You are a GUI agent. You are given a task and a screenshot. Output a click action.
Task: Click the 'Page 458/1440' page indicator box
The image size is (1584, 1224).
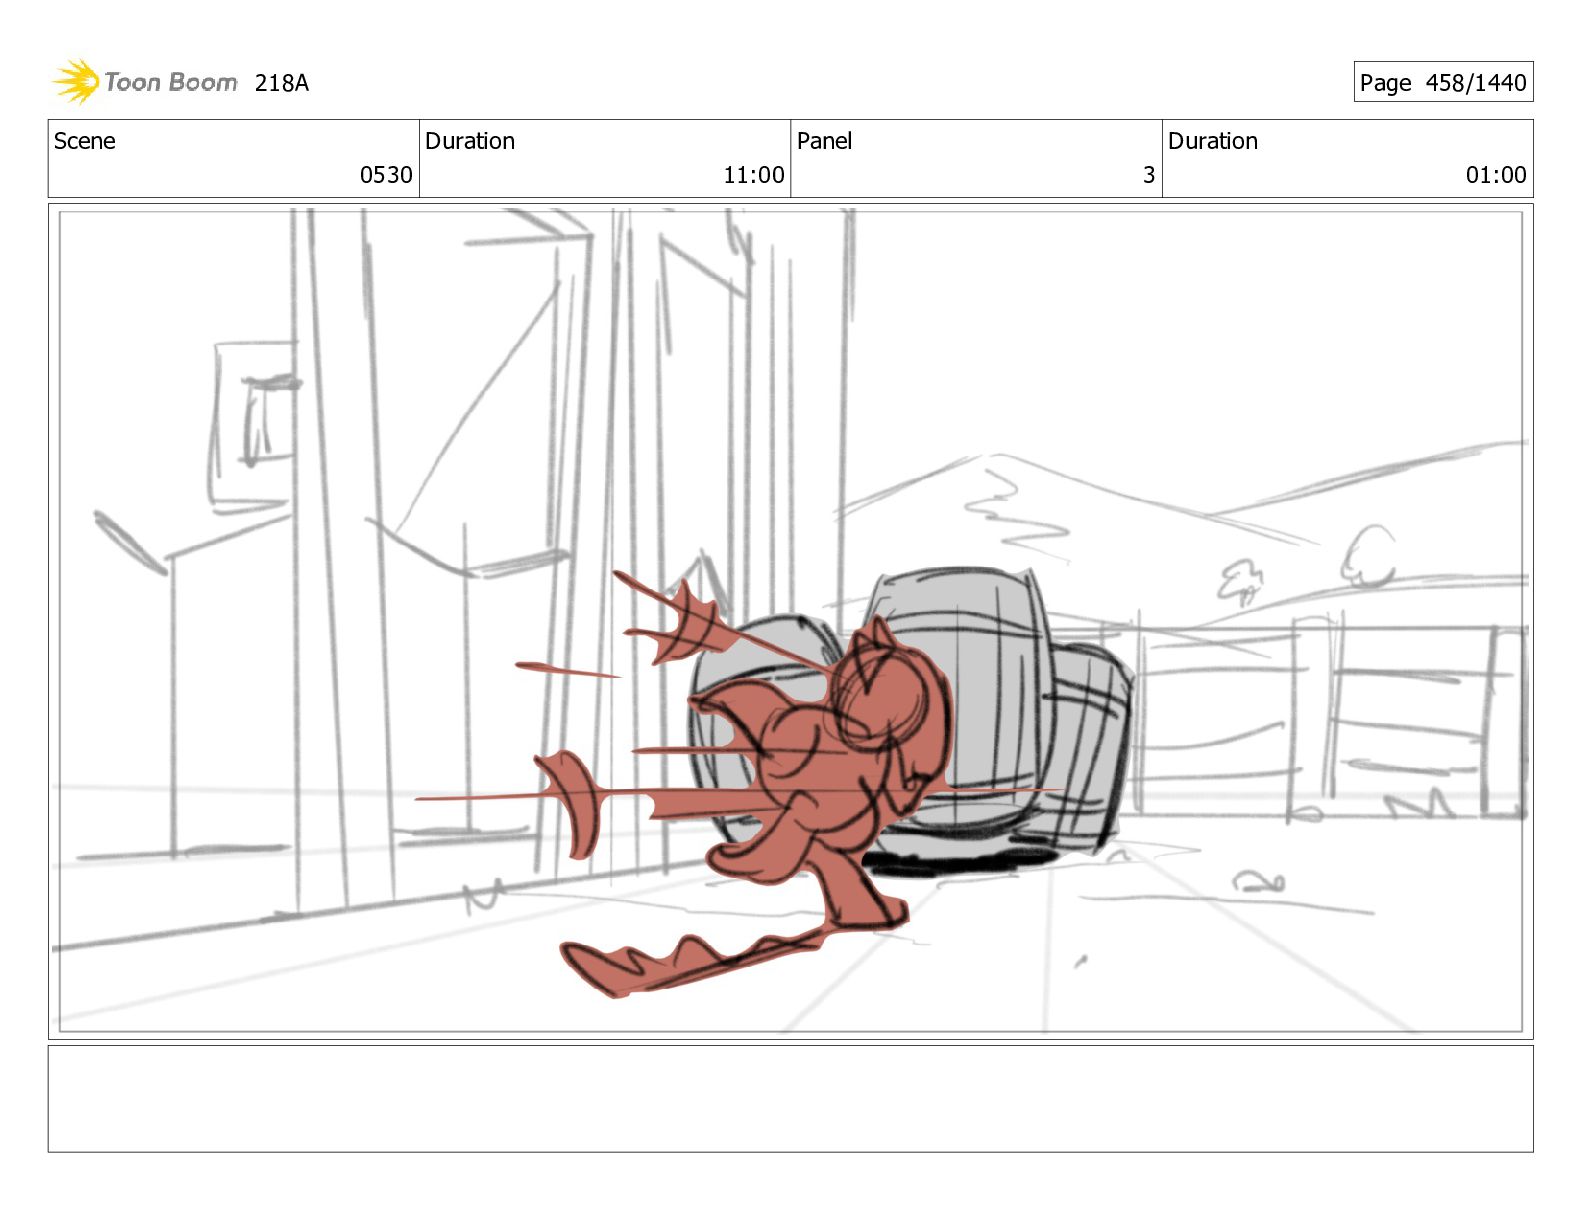click(x=1443, y=82)
